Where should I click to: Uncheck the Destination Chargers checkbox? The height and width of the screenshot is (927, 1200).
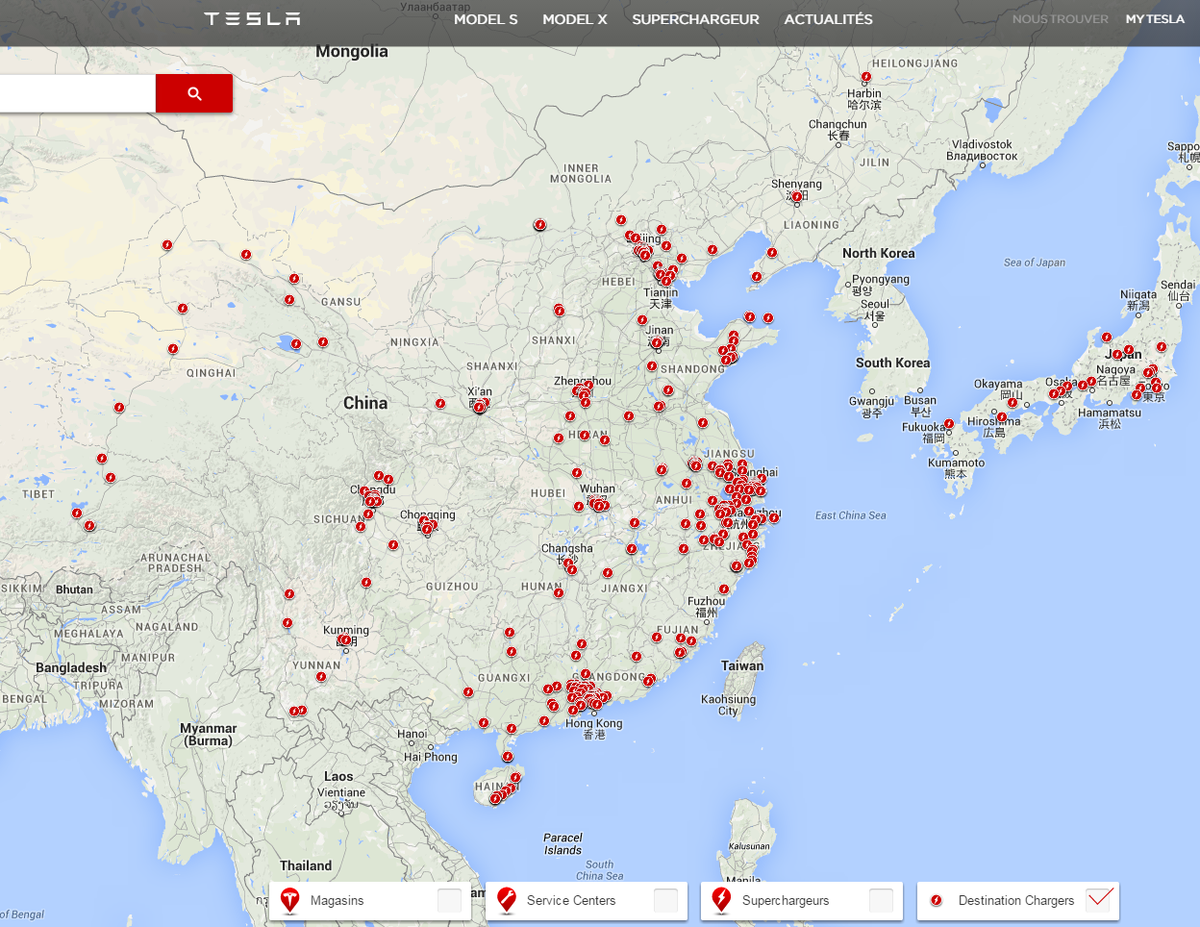point(1099,899)
